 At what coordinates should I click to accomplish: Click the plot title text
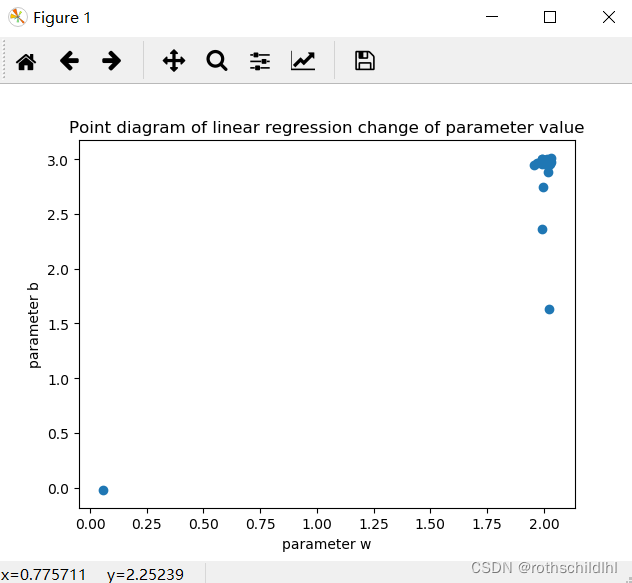(326, 128)
